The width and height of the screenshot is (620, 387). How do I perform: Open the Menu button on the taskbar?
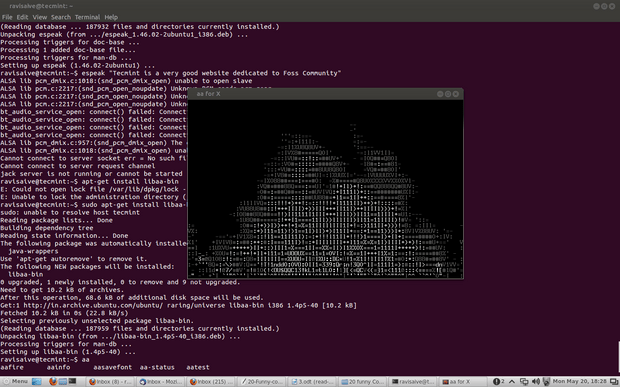(16, 381)
